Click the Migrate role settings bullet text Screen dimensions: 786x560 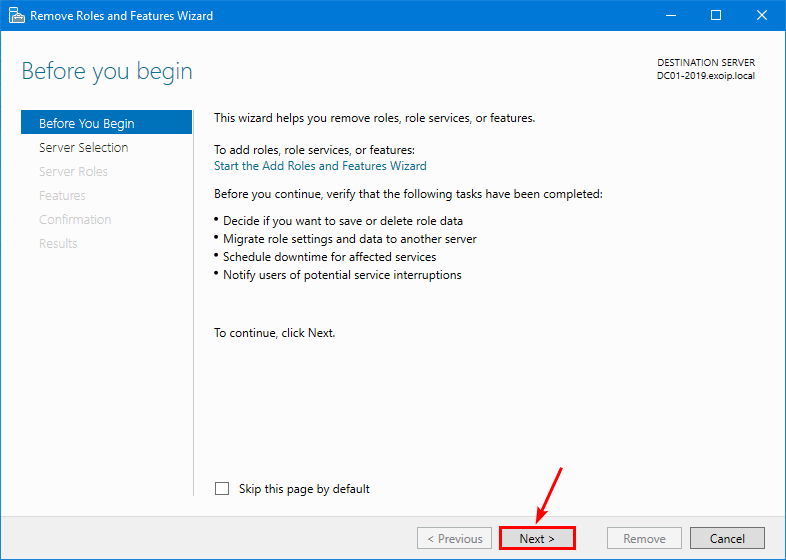pyautogui.click(x=349, y=239)
